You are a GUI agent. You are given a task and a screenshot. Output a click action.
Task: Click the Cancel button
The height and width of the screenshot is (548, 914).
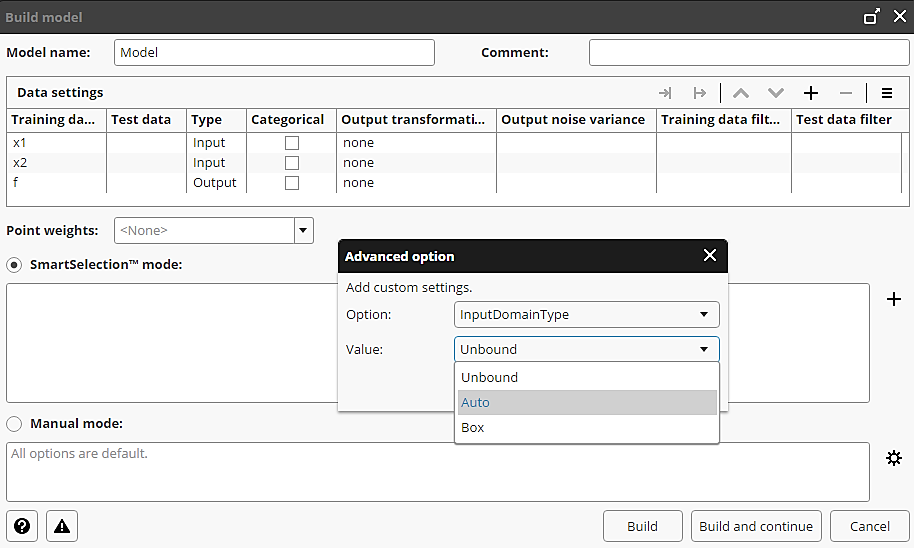tap(869, 526)
